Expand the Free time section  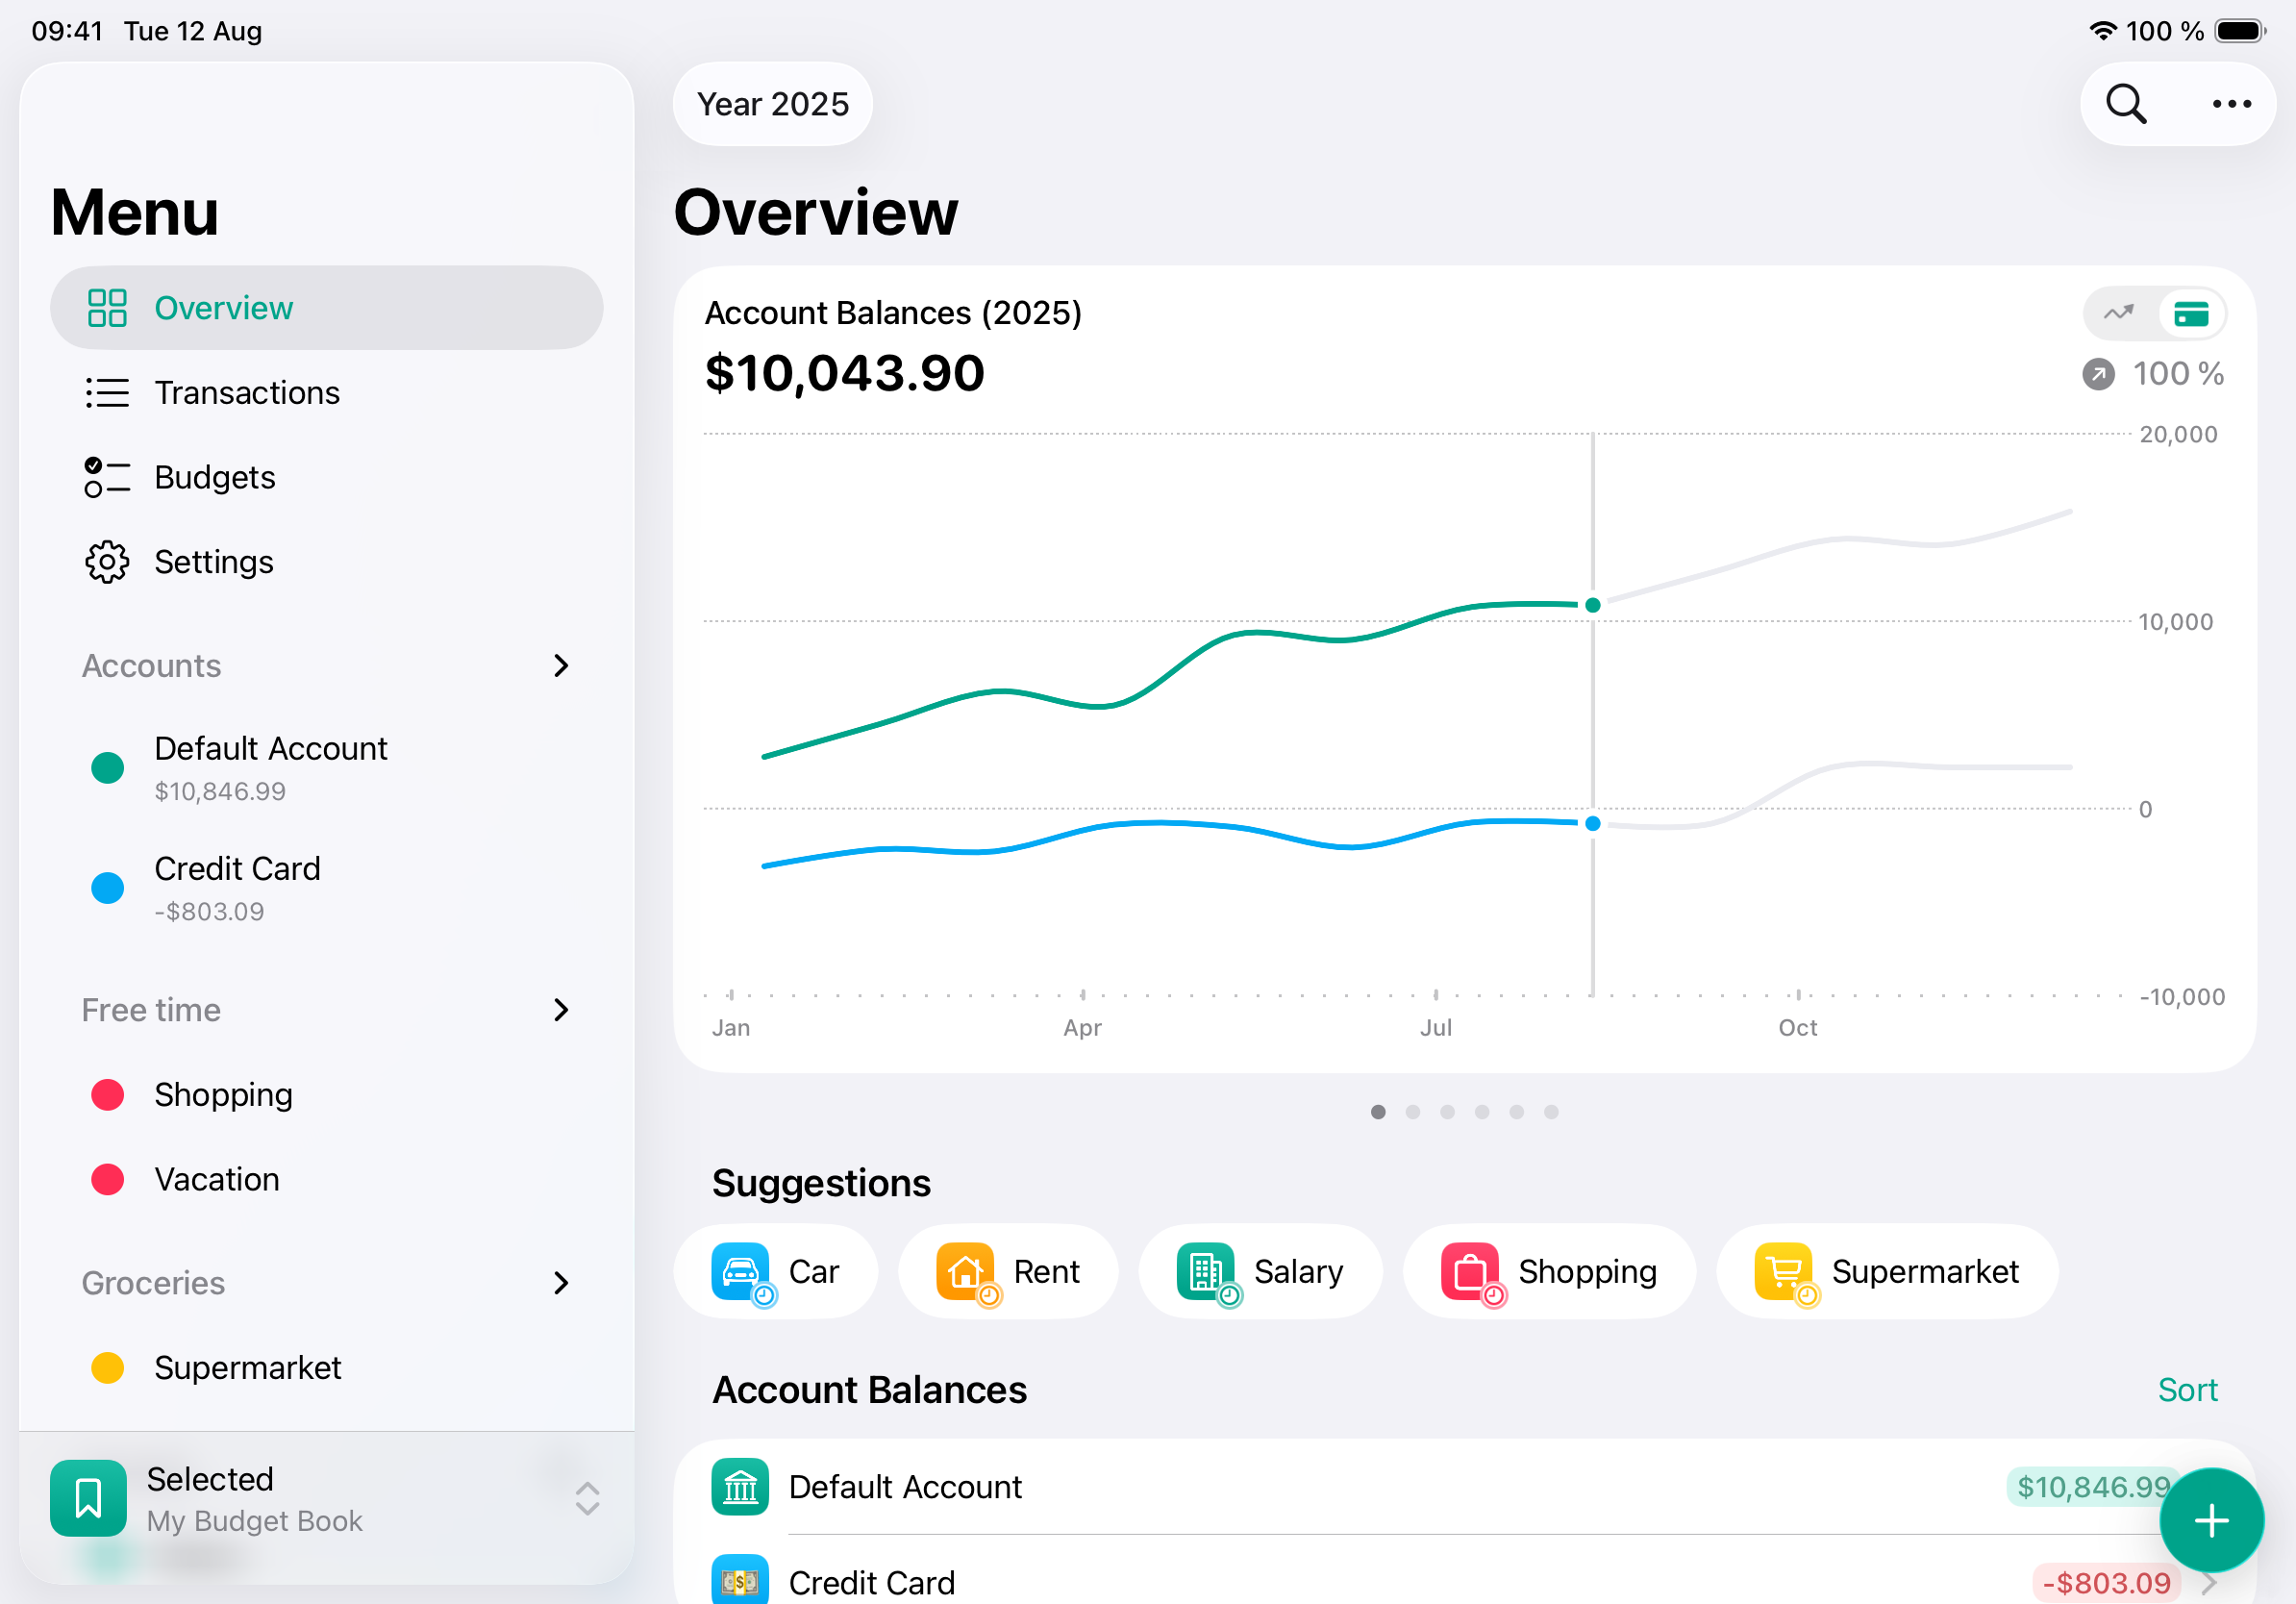(x=560, y=1010)
